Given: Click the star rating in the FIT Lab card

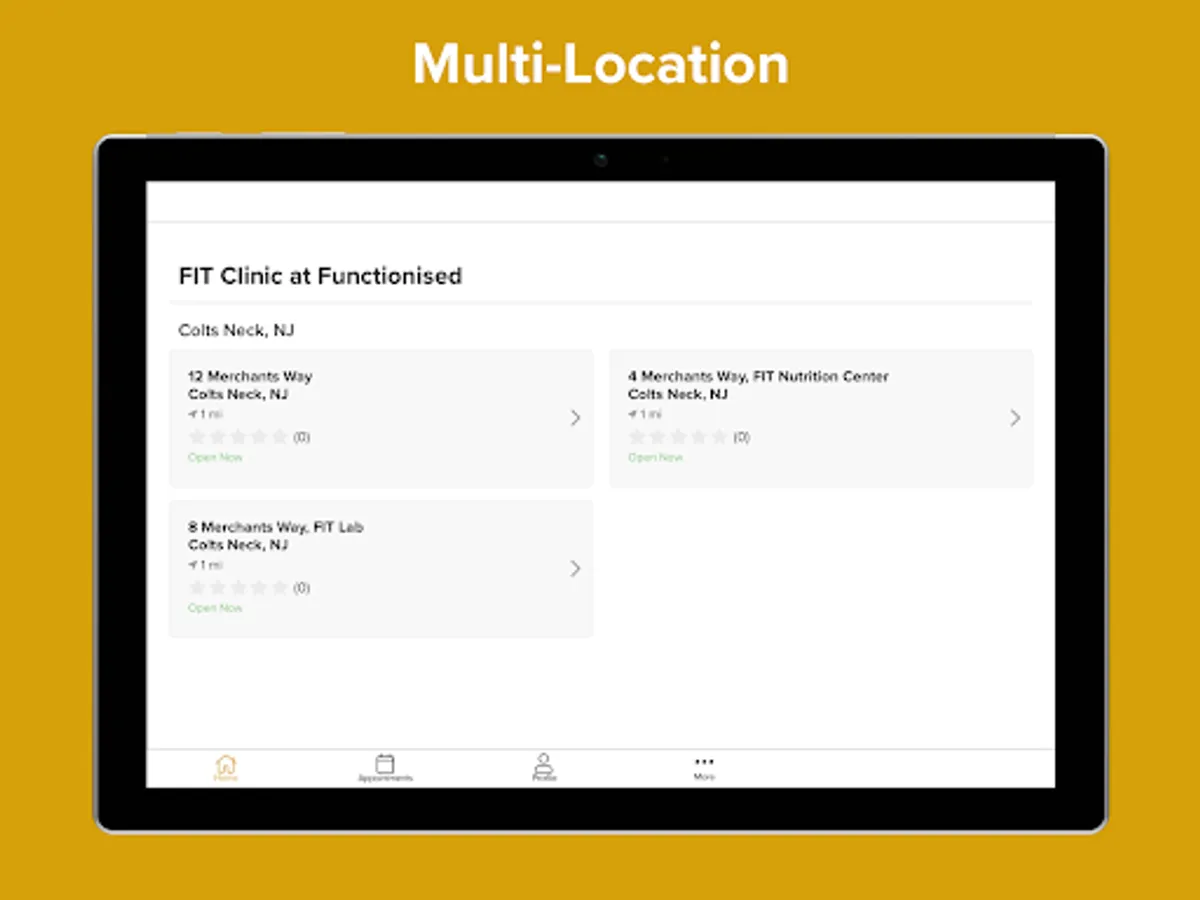Looking at the screenshot, I should point(238,587).
